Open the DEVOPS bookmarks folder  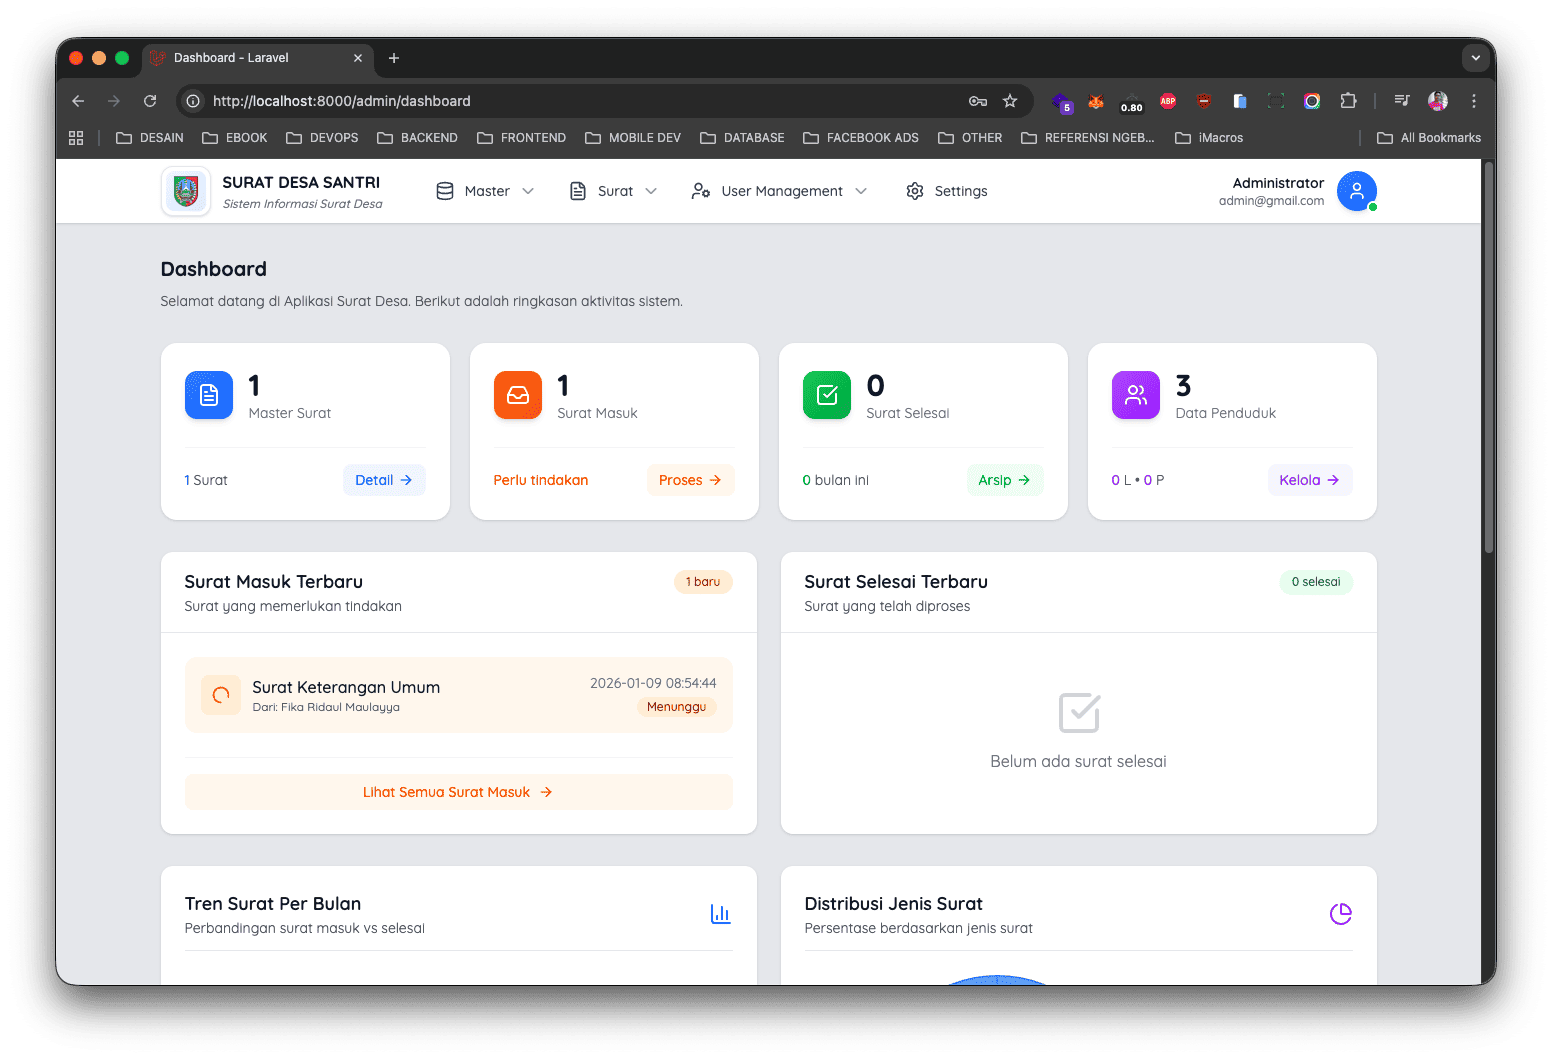pos(322,138)
